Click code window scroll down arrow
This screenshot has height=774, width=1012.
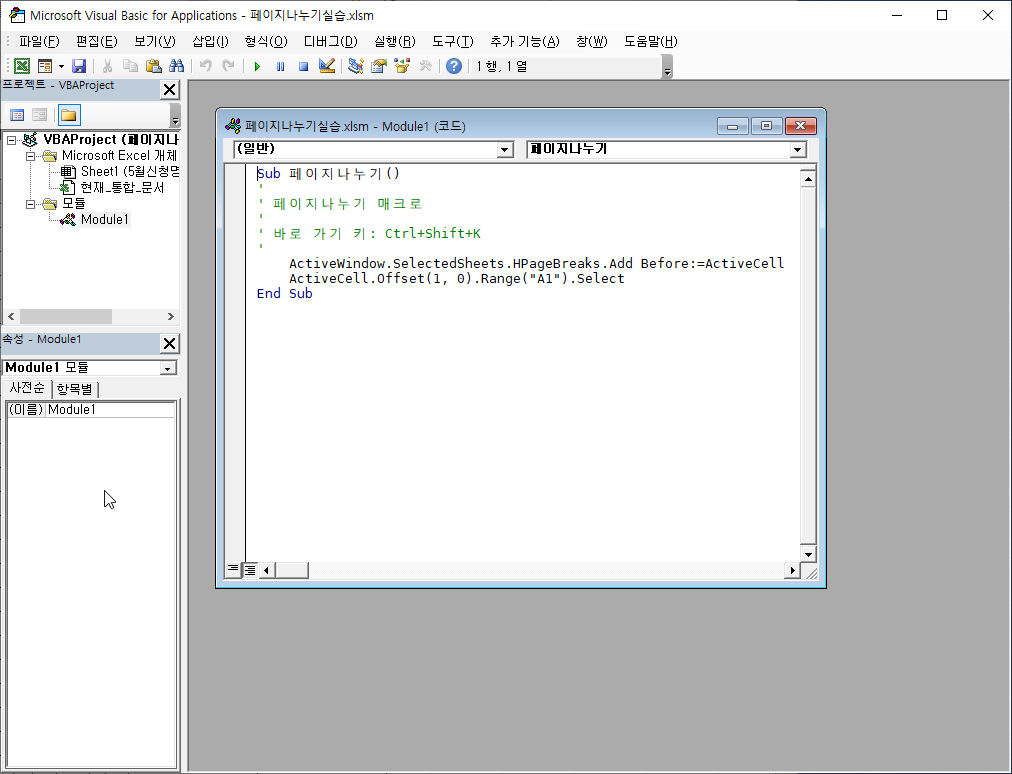808,555
